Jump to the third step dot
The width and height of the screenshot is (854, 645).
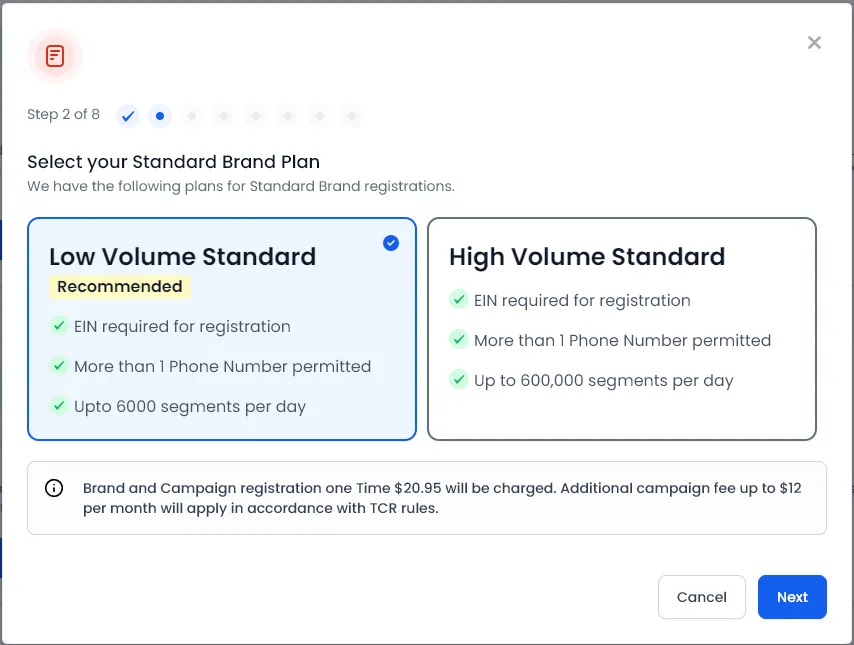point(192,116)
